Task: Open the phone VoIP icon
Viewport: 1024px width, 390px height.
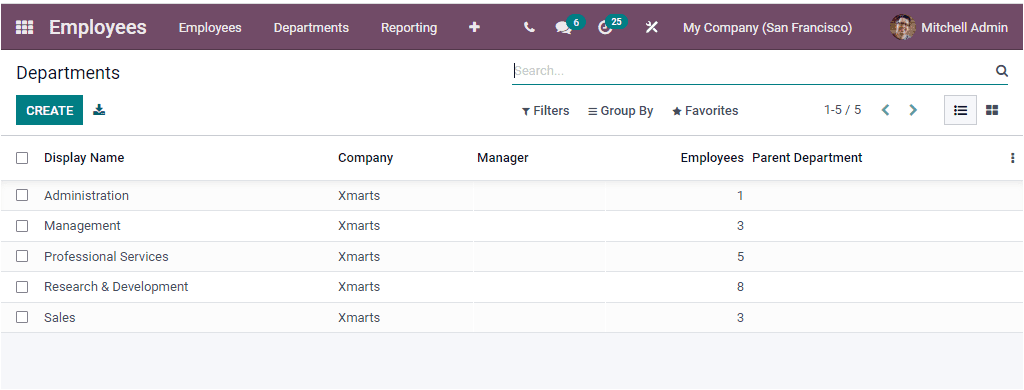Action: (x=529, y=27)
